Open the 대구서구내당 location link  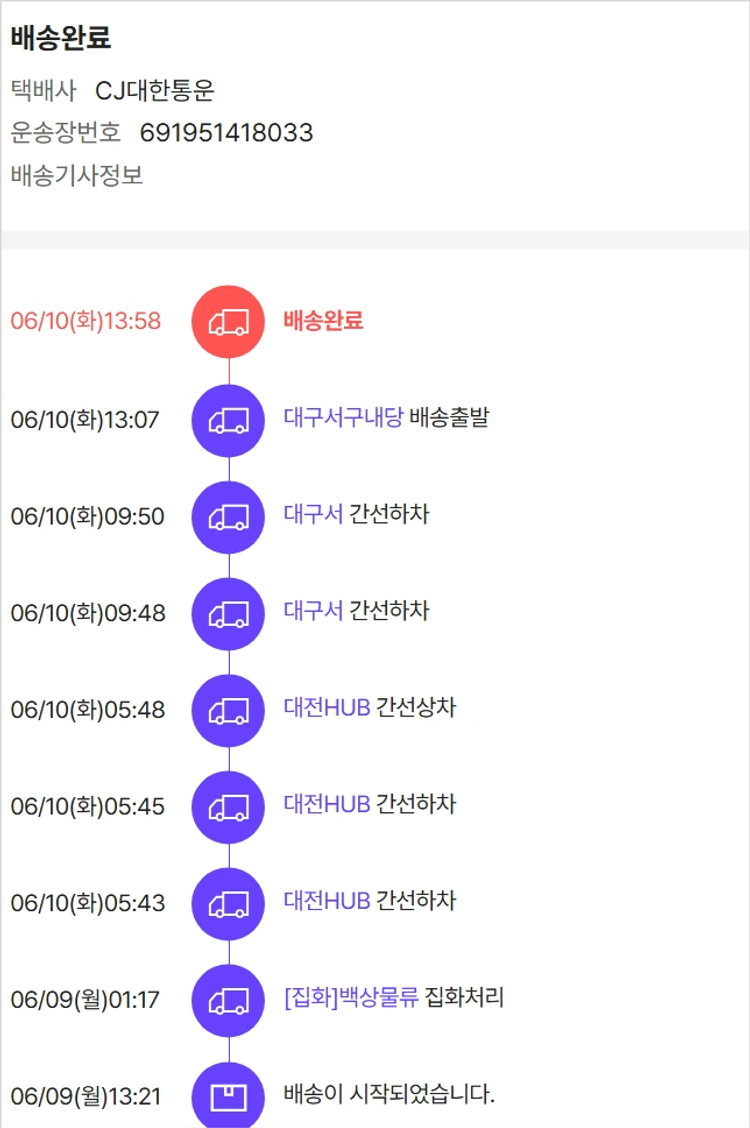343,418
